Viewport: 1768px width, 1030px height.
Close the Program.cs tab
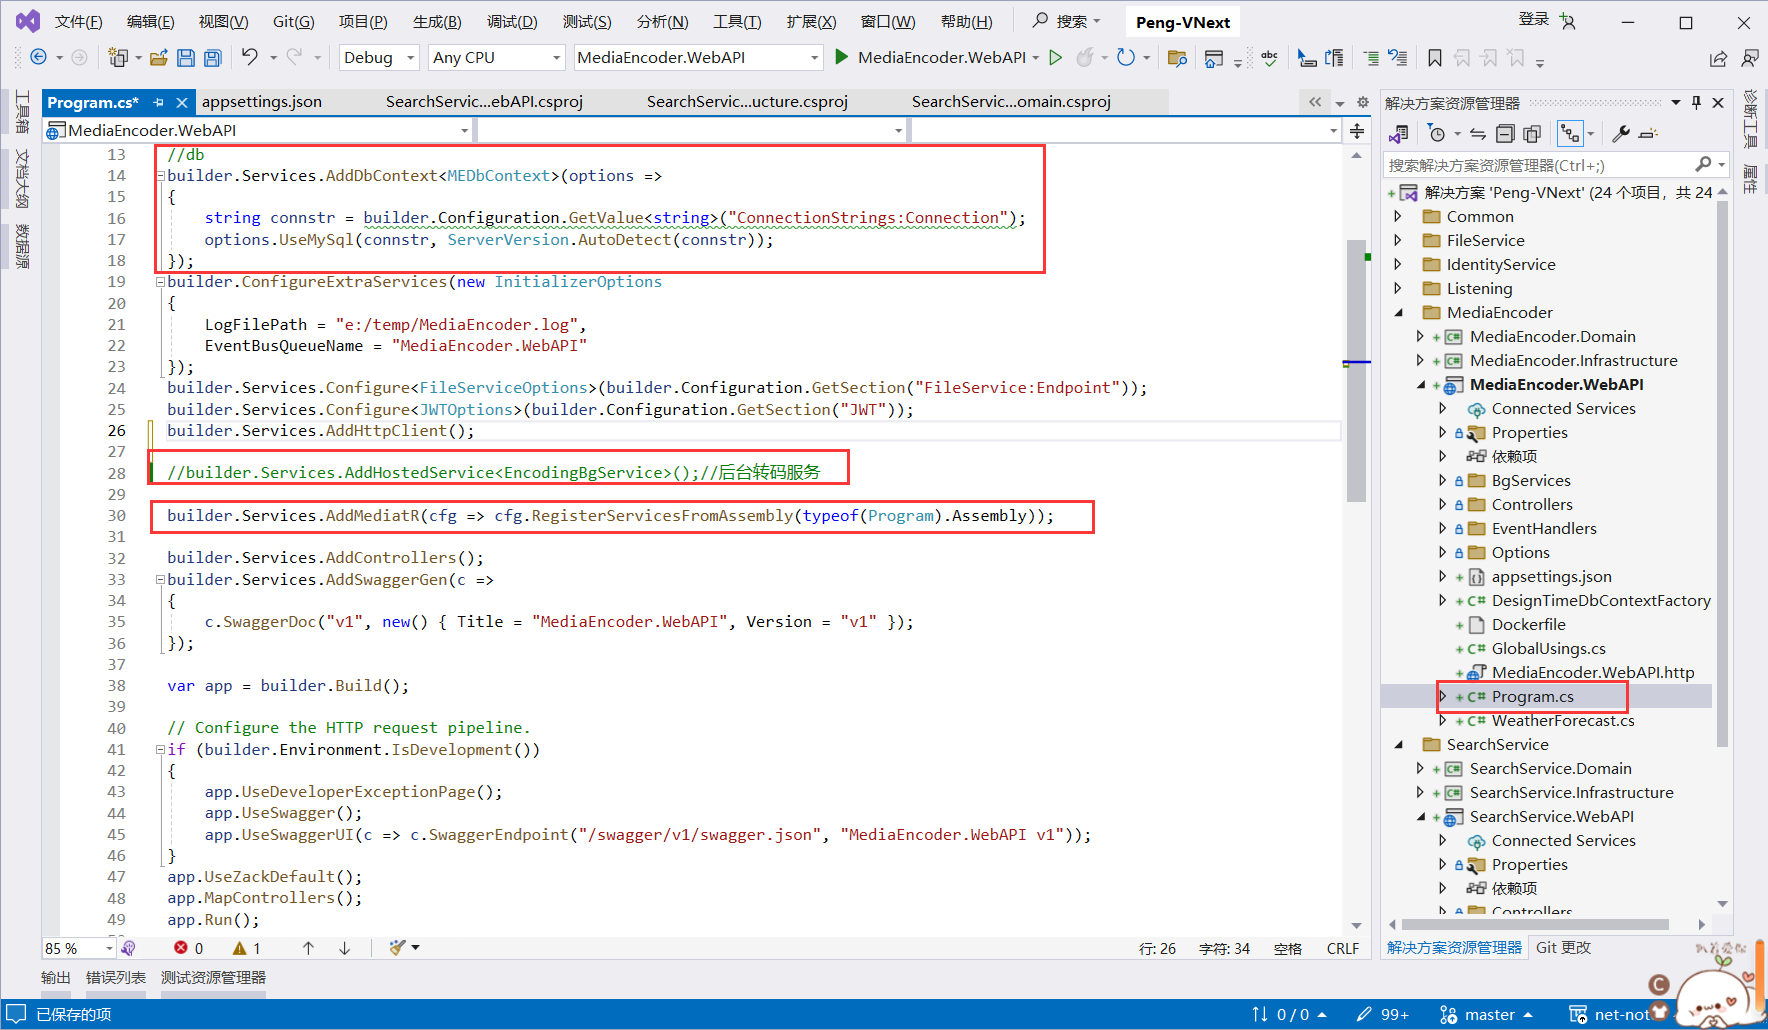182,102
